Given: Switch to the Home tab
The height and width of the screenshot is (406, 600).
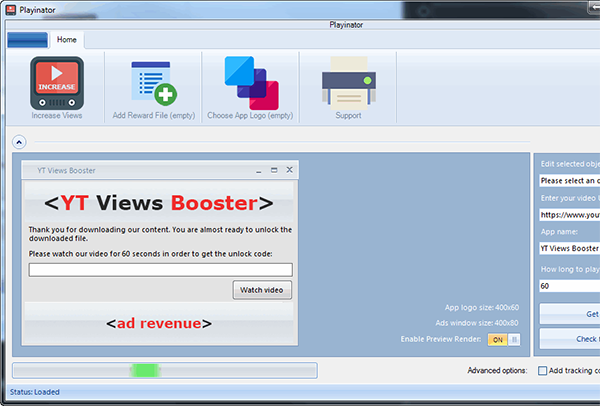Looking at the screenshot, I should tap(67, 39).
